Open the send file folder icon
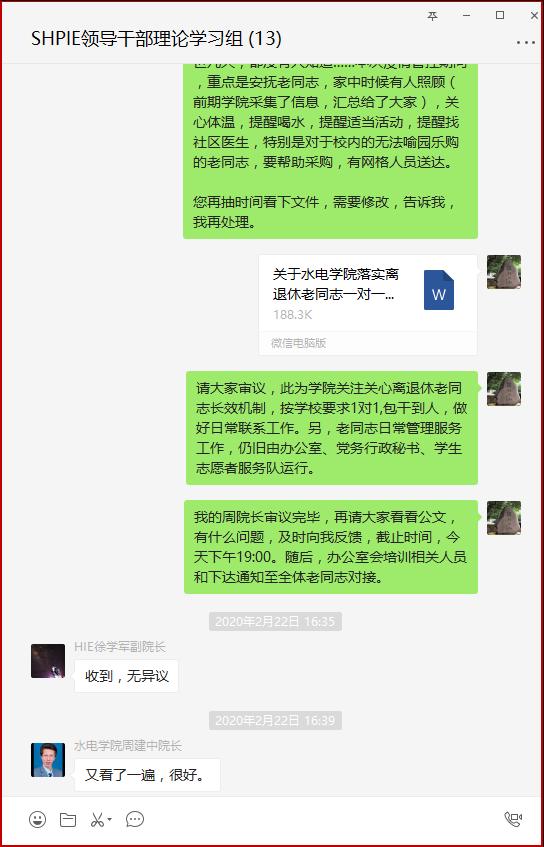The width and height of the screenshot is (544, 847). coord(68,819)
